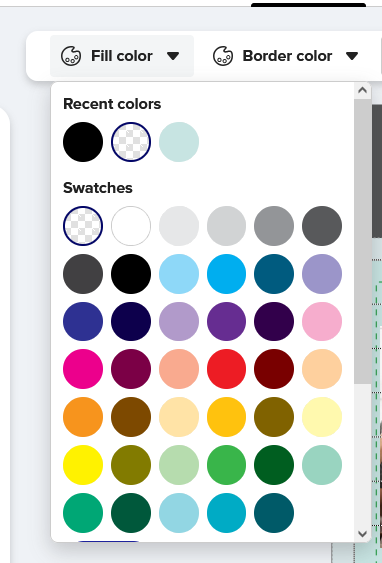Image resolution: width=382 pixels, height=563 pixels.
Task: Click the Fill color palette icon
Action: tap(71, 56)
